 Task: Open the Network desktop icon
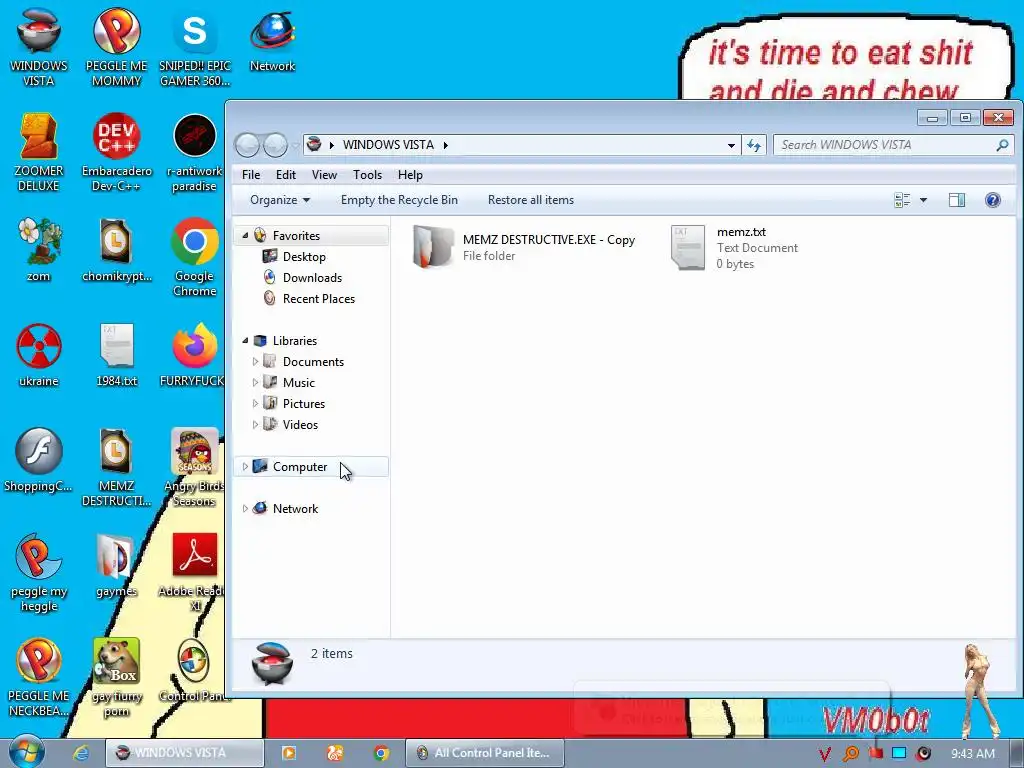[x=272, y=40]
